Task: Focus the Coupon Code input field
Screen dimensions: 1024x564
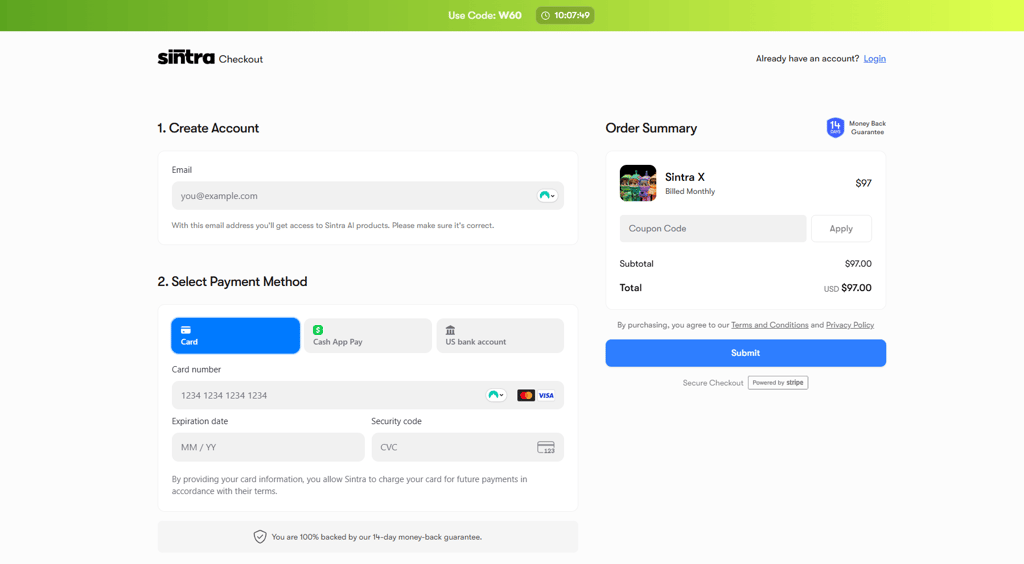Action: (712, 228)
